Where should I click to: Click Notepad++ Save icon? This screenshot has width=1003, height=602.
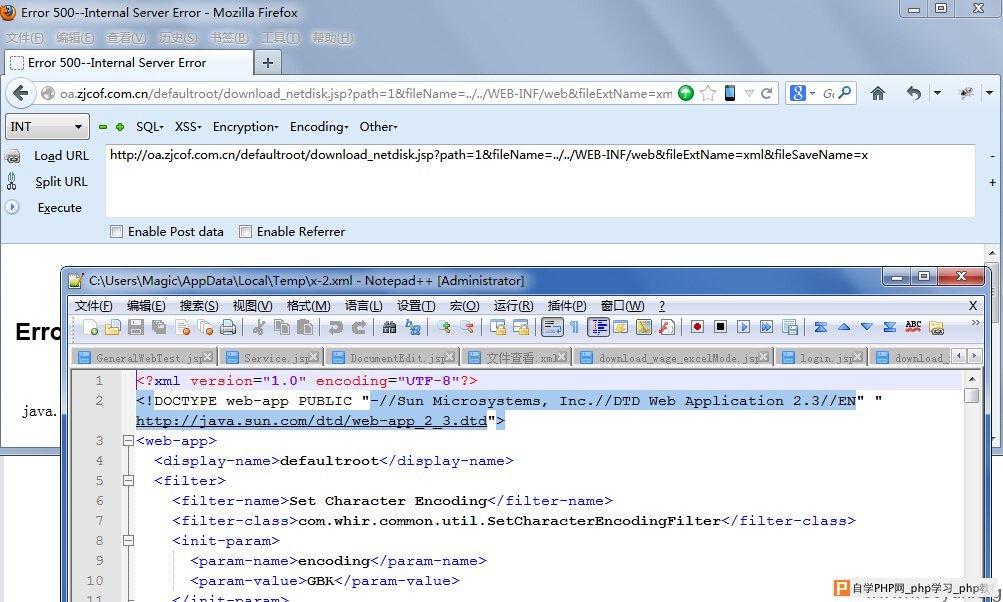(x=136, y=328)
